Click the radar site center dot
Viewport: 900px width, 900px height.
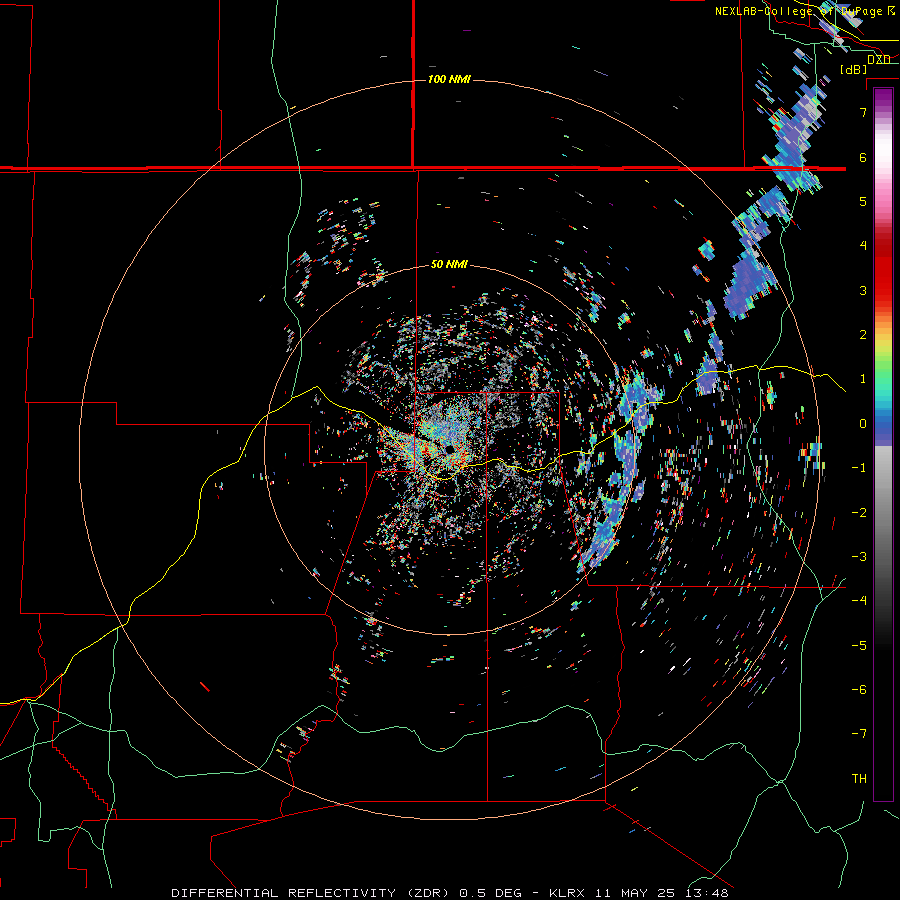[x=449, y=449]
